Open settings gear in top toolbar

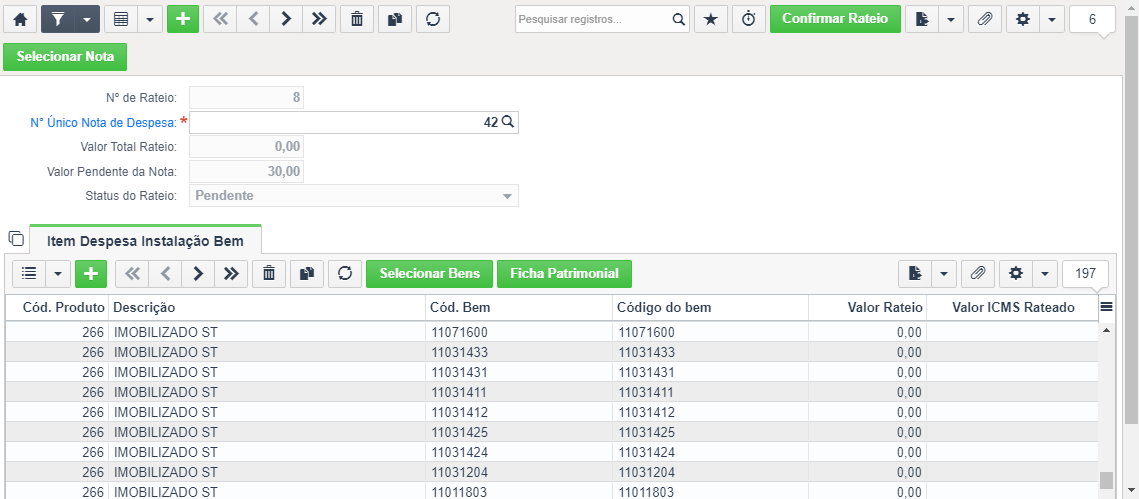click(1023, 19)
